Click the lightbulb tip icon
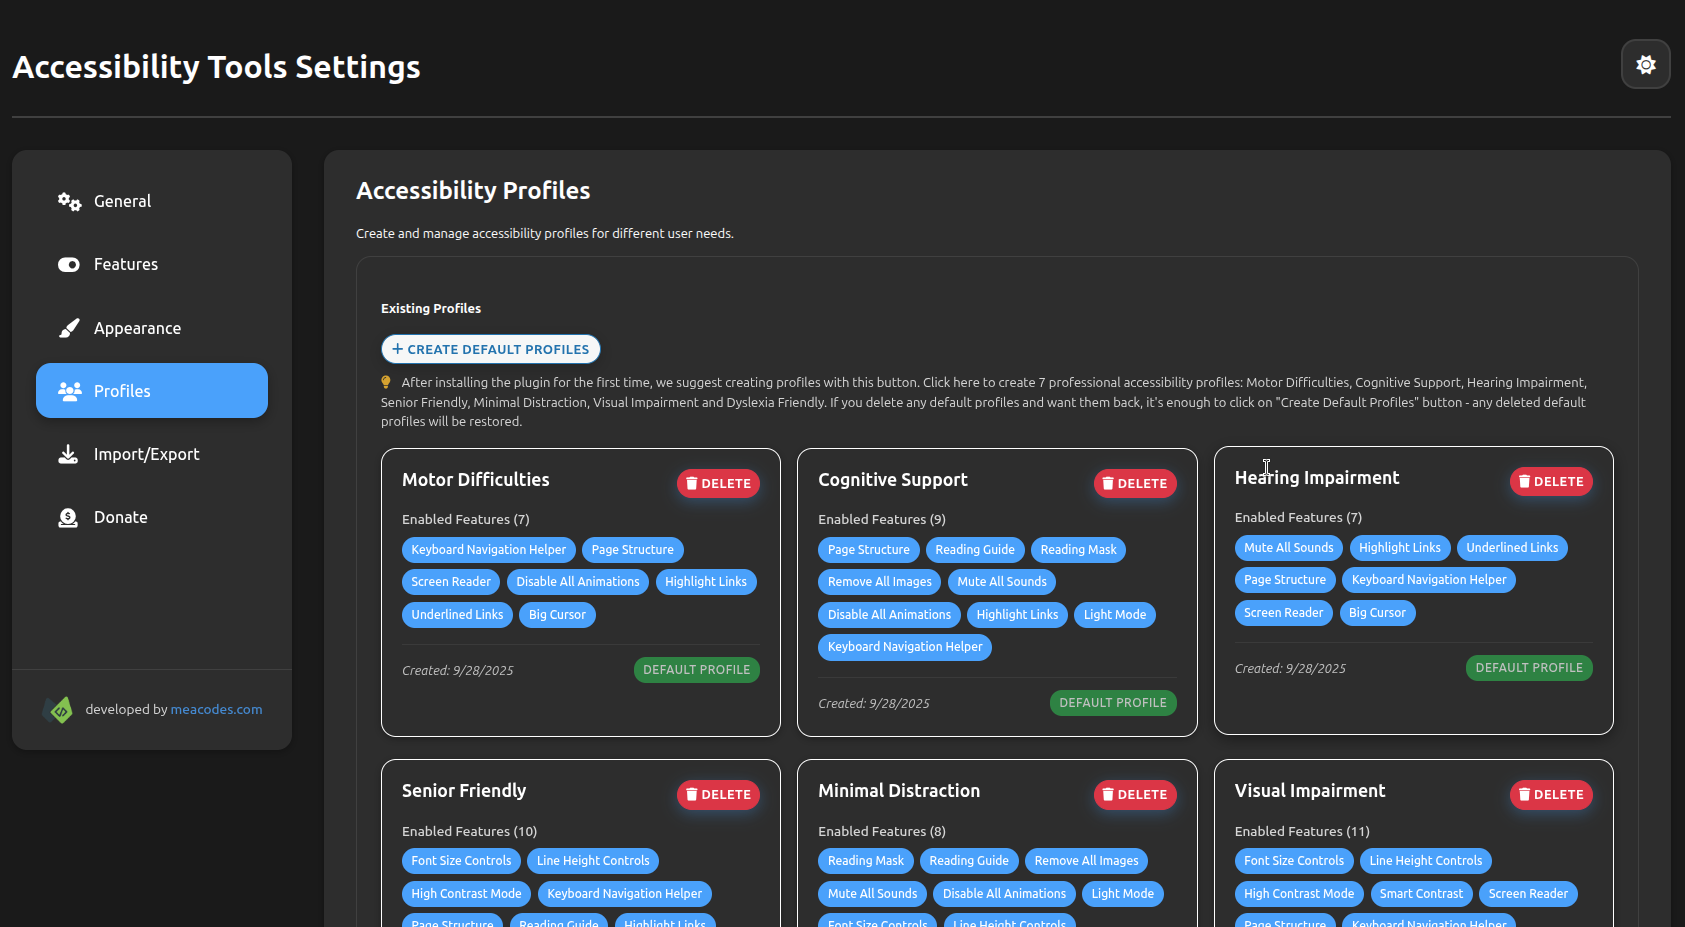The height and width of the screenshot is (927, 1685). point(386,383)
